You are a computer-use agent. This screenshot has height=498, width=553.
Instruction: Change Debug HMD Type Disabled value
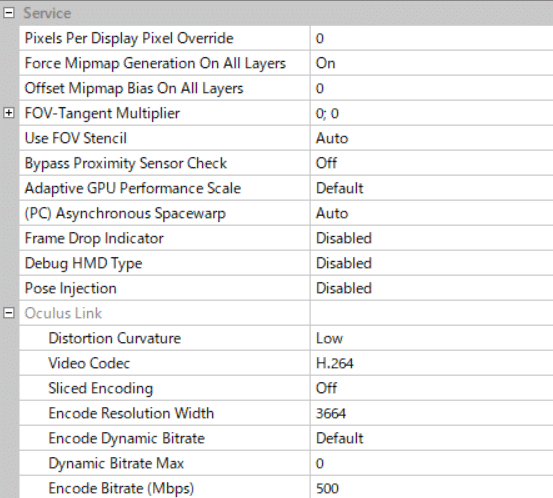click(x=432, y=263)
